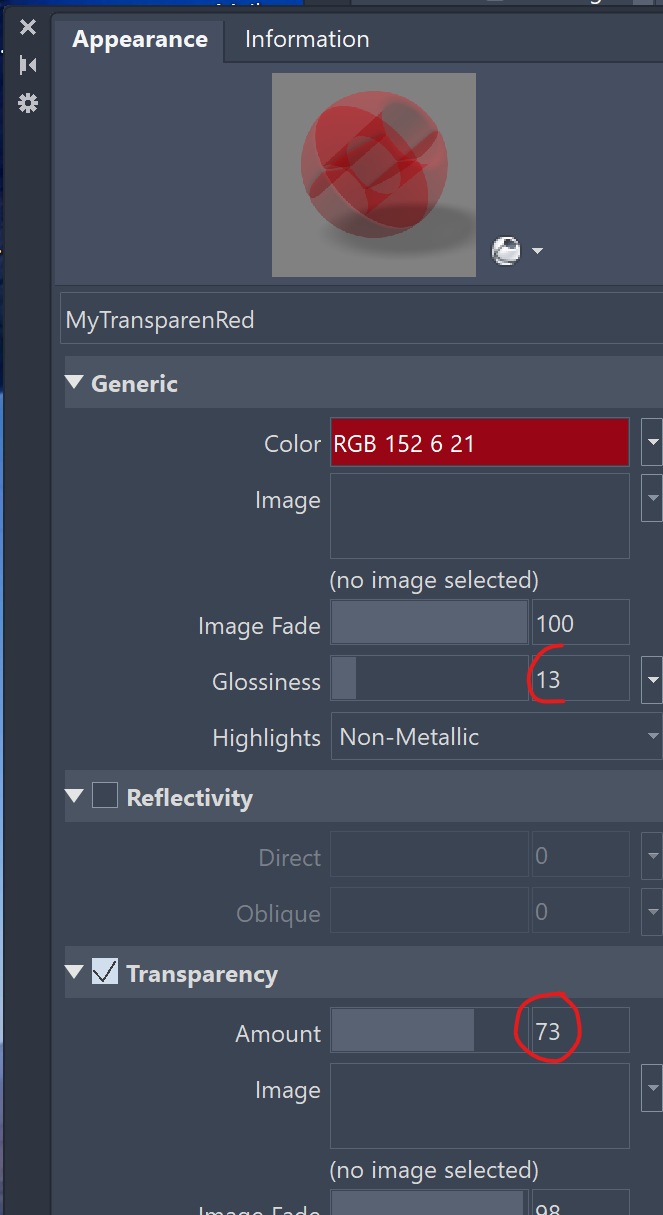Viewport: 663px width, 1215px height.
Task: Collapse the Transparency section
Action: click(73, 972)
